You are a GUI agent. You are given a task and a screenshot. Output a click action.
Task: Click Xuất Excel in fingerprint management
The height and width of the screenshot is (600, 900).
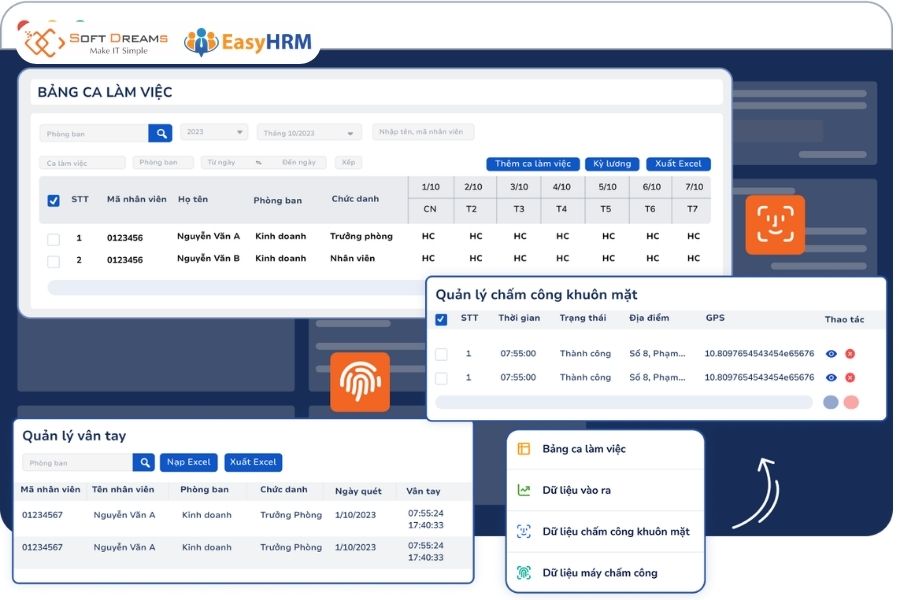(253, 462)
